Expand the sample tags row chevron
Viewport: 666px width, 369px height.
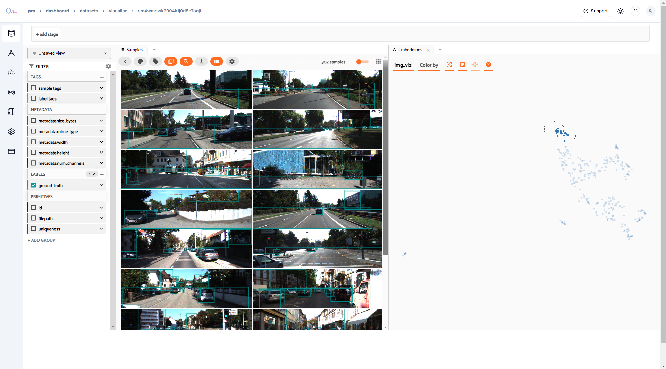click(102, 88)
